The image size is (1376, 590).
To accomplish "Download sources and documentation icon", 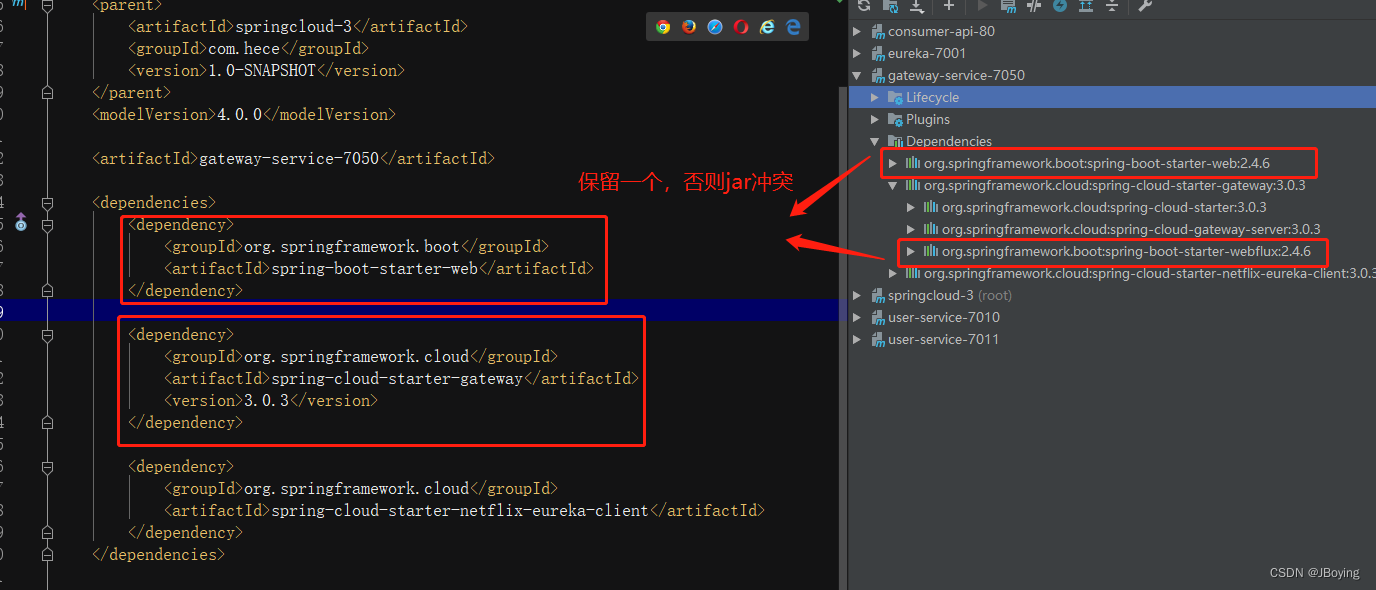I will point(917,6).
